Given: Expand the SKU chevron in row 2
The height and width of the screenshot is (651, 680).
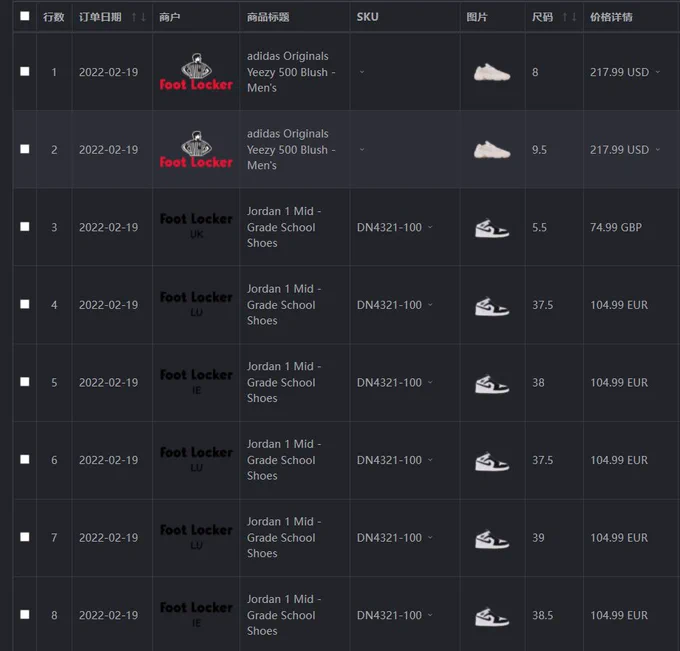Looking at the screenshot, I should tap(362, 150).
